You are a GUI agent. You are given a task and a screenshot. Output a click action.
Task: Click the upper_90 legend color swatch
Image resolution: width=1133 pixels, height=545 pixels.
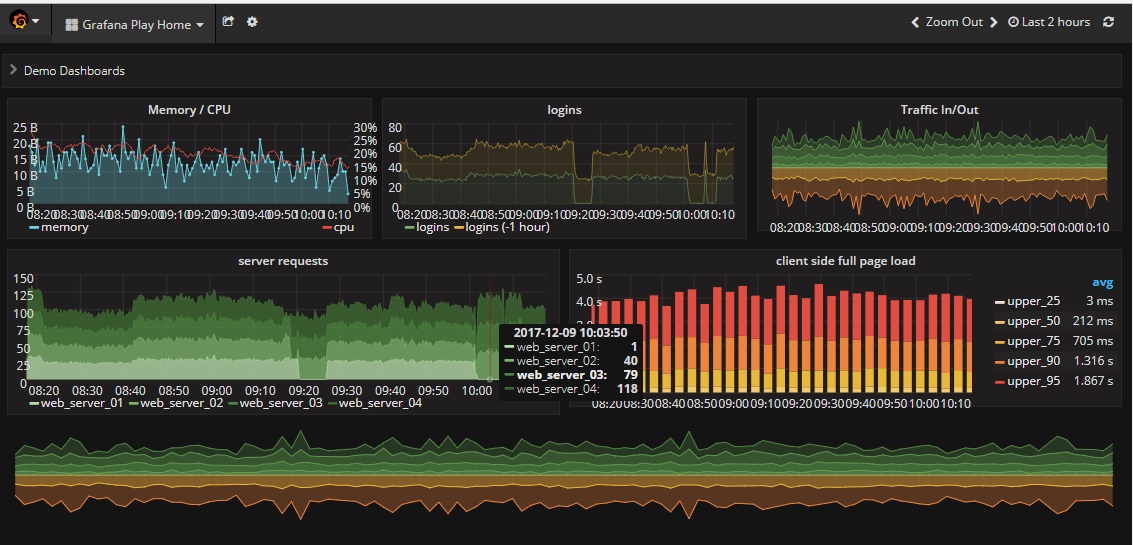click(1000, 361)
